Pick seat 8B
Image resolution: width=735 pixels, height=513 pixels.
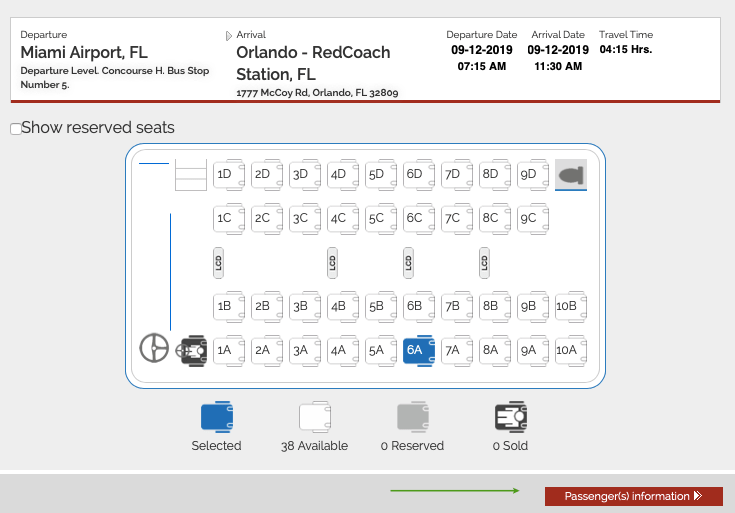tap(495, 307)
